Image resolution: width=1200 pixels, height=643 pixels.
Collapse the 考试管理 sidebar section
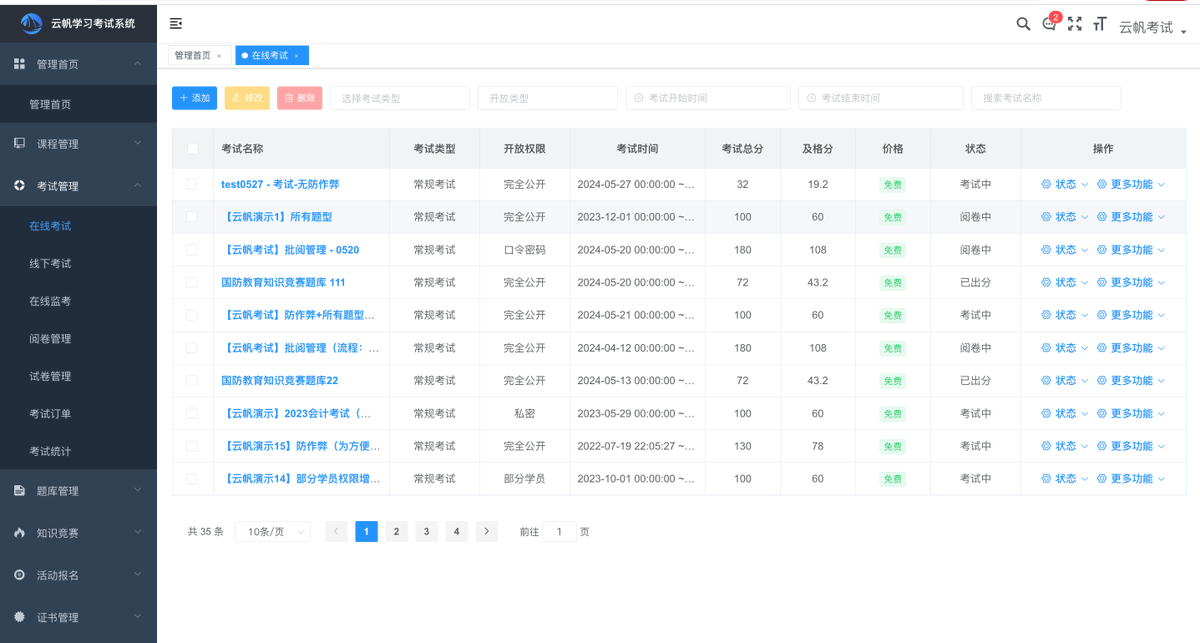(x=78, y=185)
